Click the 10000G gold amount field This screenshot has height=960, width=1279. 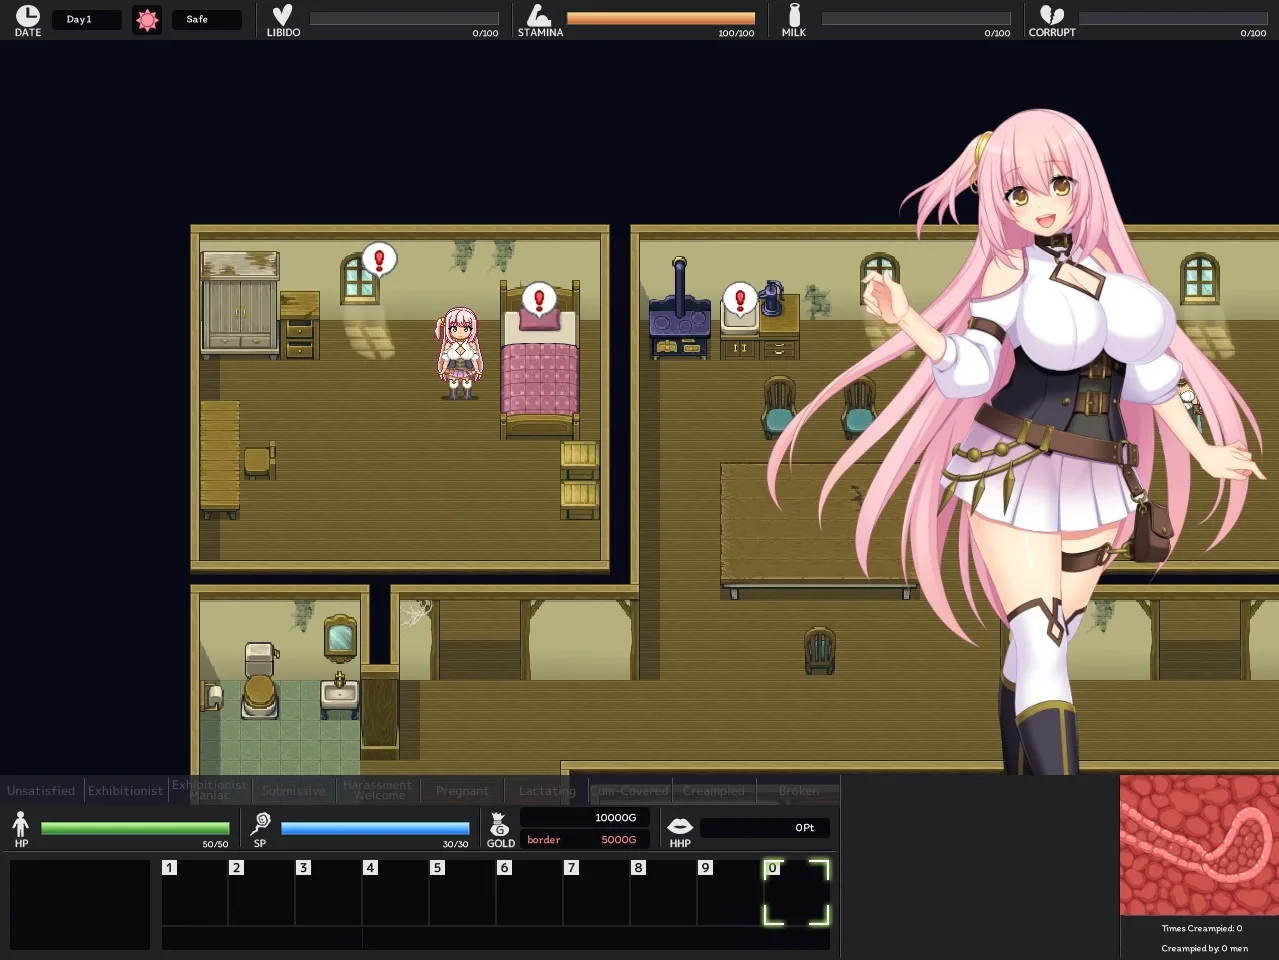tap(586, 818)
